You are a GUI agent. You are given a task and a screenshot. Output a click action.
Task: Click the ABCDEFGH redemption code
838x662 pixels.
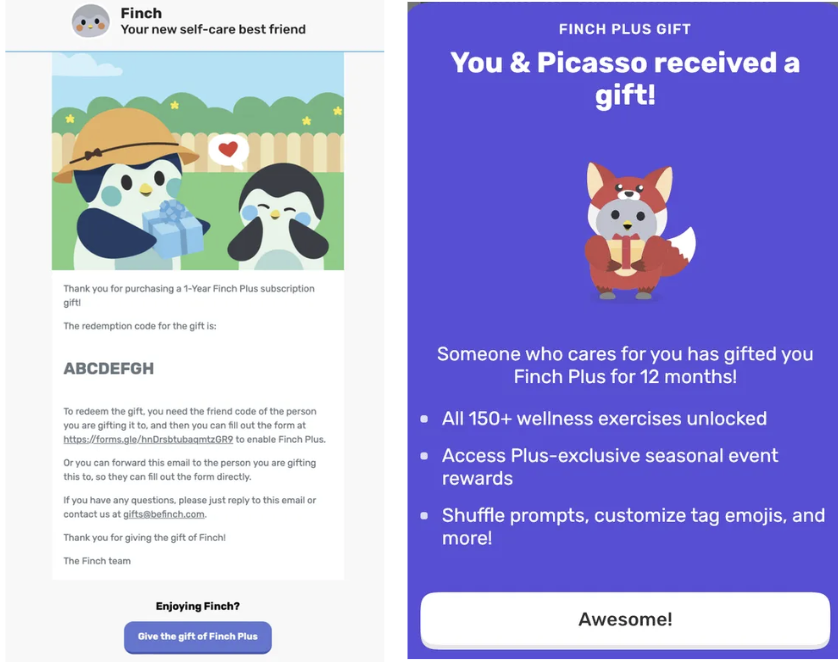[109, 369]
